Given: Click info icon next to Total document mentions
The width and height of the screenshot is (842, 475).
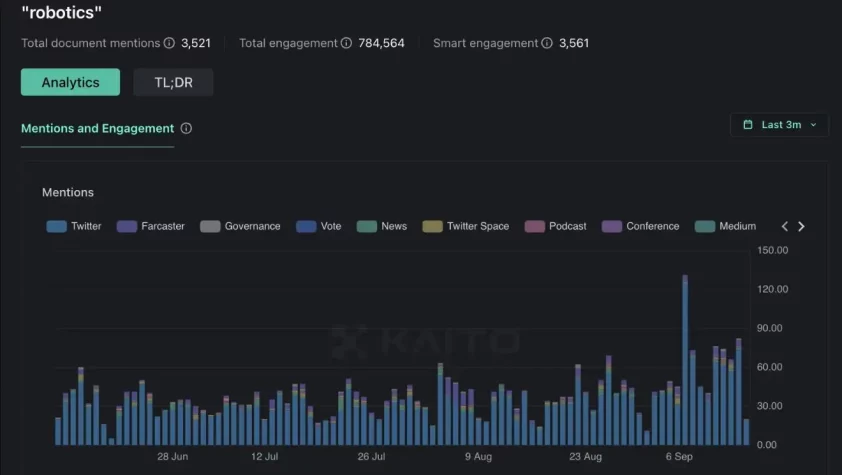Looking at the screenshot, I should (169, 43).
